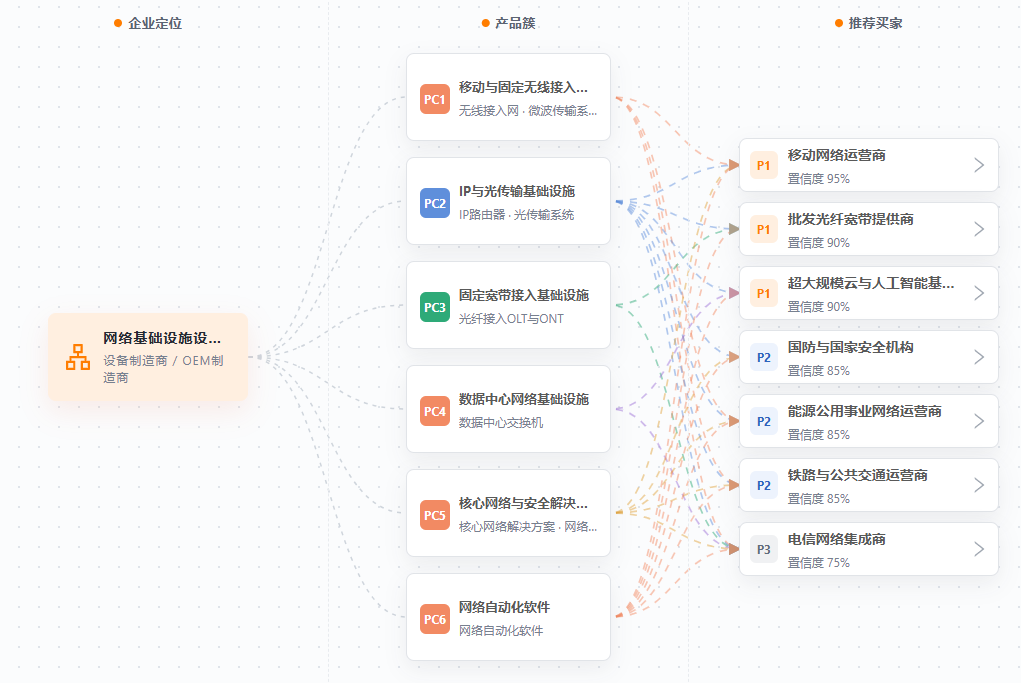Click the green PC3 badge icon
Viewport: 1021px width, 683px height.
coord(434,307)
